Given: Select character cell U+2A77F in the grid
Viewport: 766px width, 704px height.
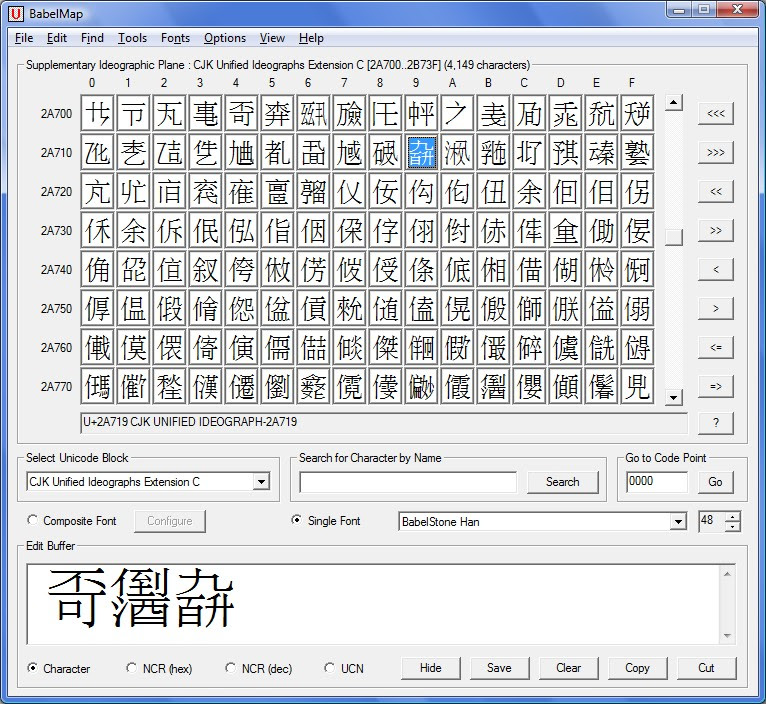Looking at the screenshot, I should pyautogui.click(x=638, y=387).
